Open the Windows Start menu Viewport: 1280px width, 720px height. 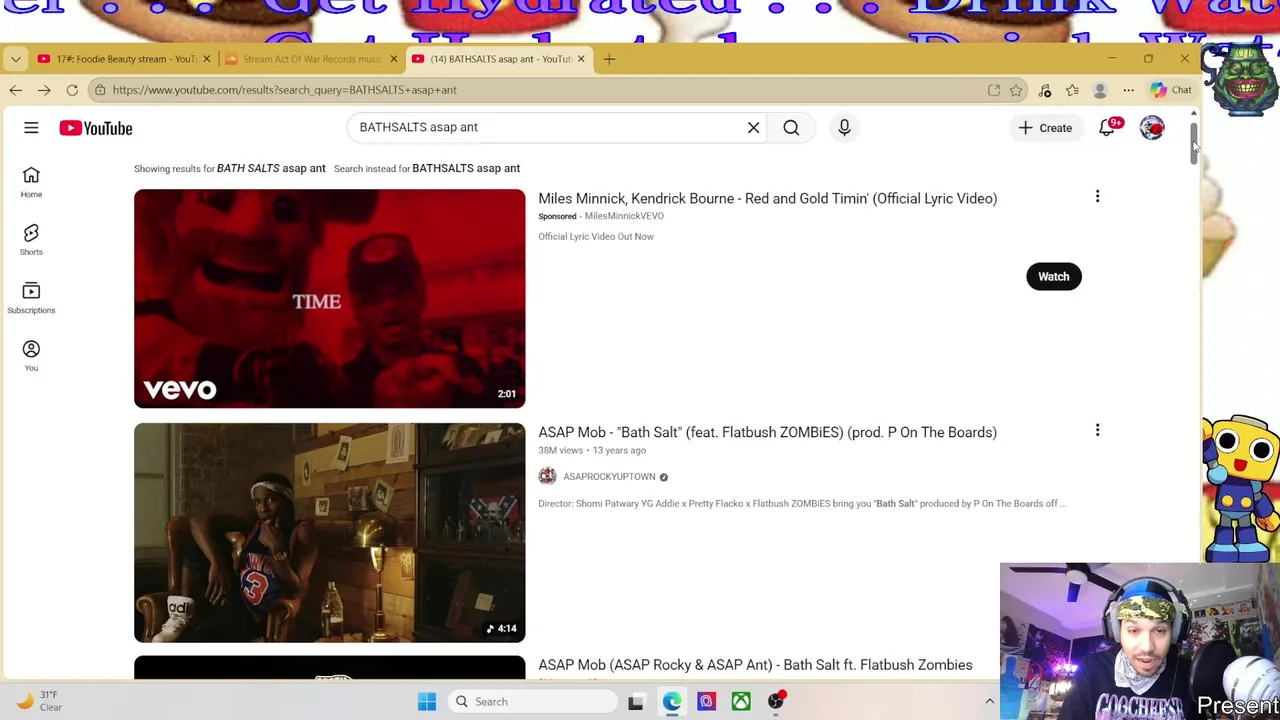427,702
